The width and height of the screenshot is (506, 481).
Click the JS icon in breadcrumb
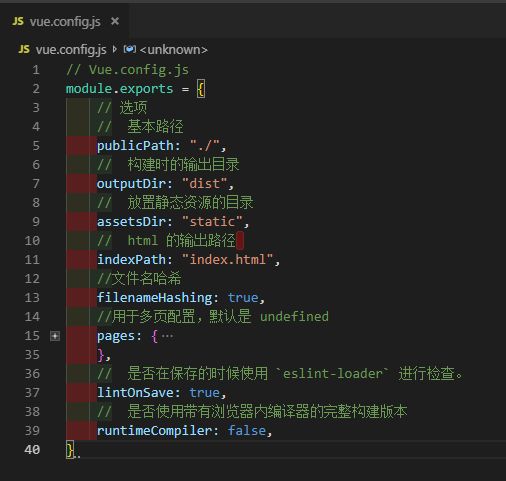[24, 50]
